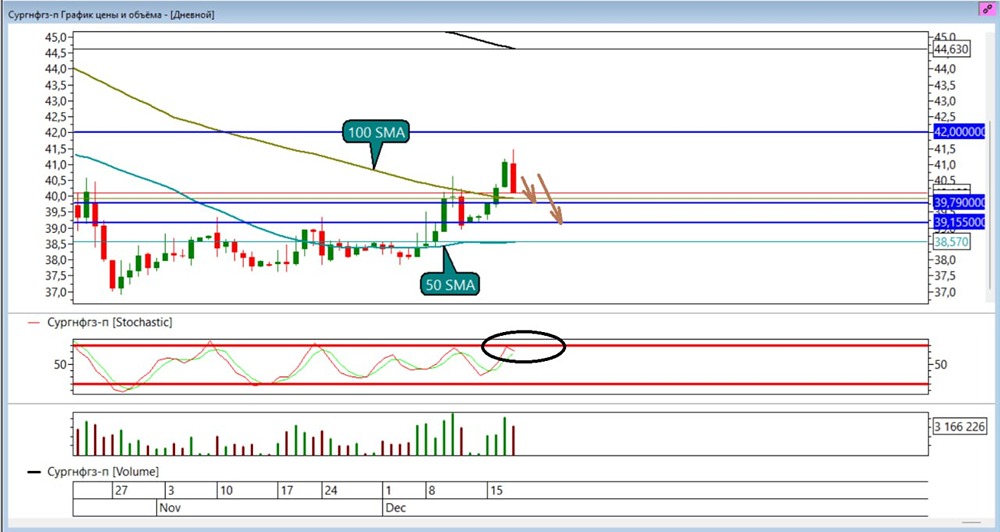
Task: Click date '24' on the time axis
Action: (x=330, y=491)
